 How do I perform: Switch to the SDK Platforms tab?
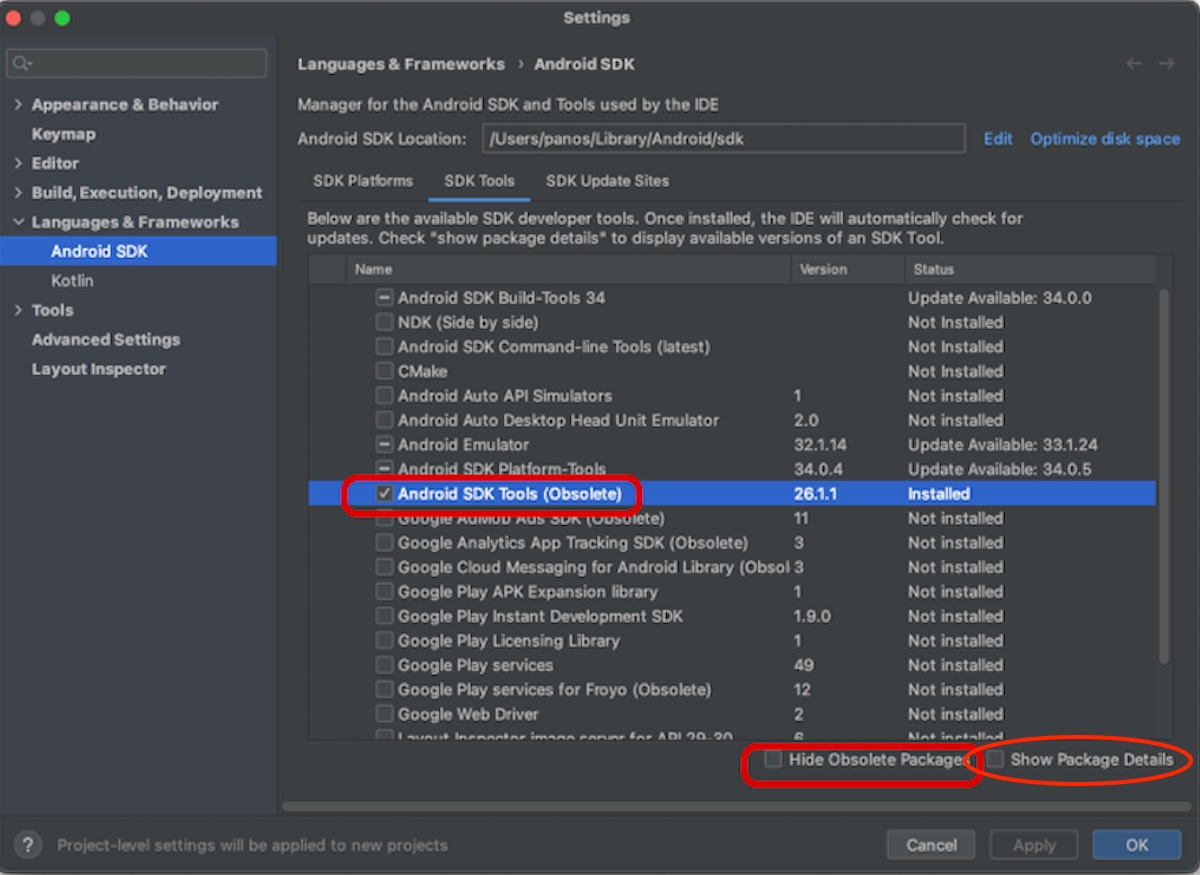point(363,181)
